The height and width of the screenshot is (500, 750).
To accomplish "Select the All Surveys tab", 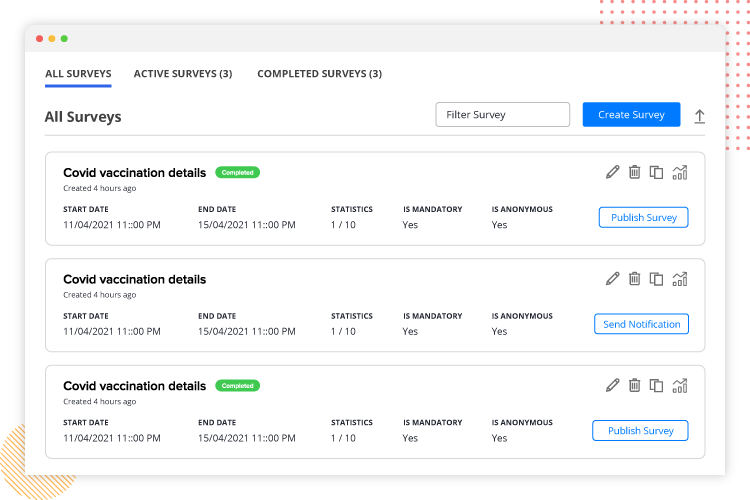I will [x=78, y=74].
